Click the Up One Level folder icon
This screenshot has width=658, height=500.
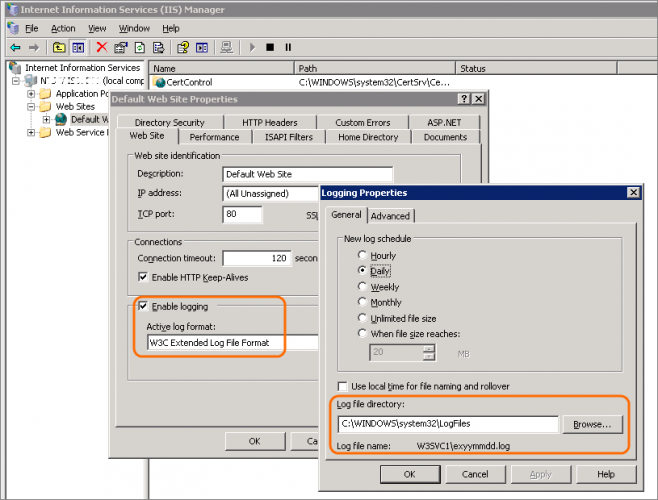point(60,47)
